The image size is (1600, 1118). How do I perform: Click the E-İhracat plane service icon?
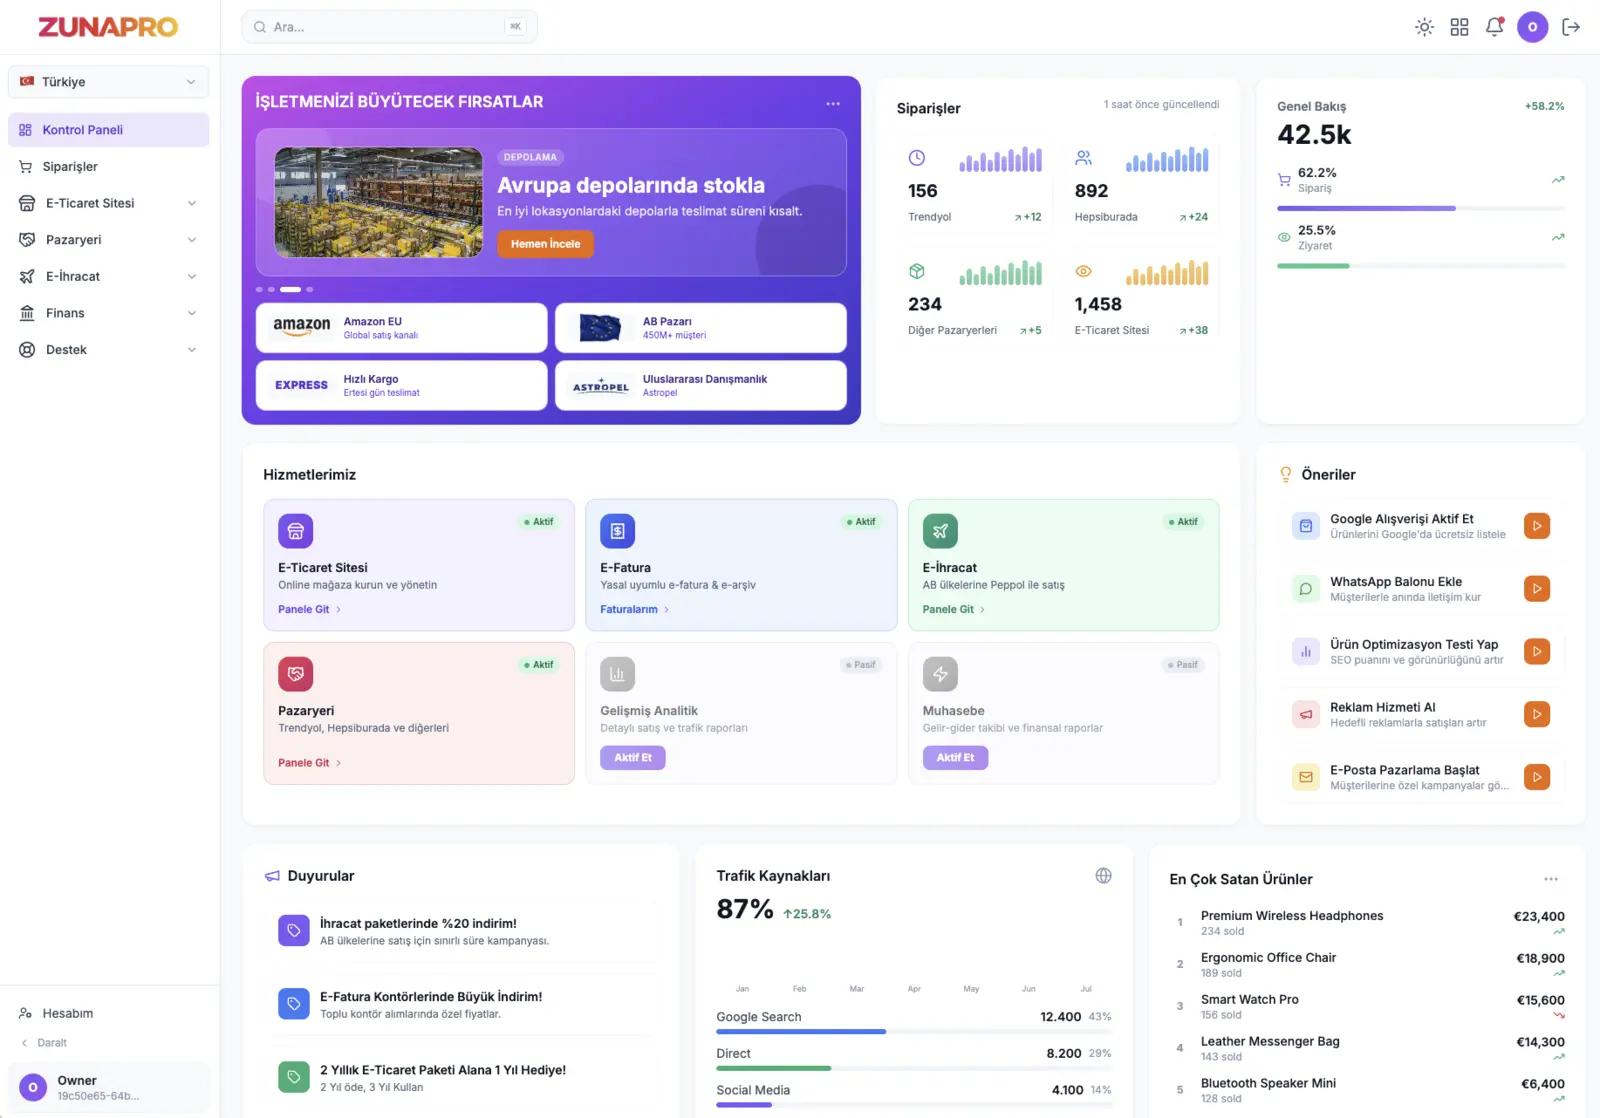pyautogui.click(x=940, y=531)
